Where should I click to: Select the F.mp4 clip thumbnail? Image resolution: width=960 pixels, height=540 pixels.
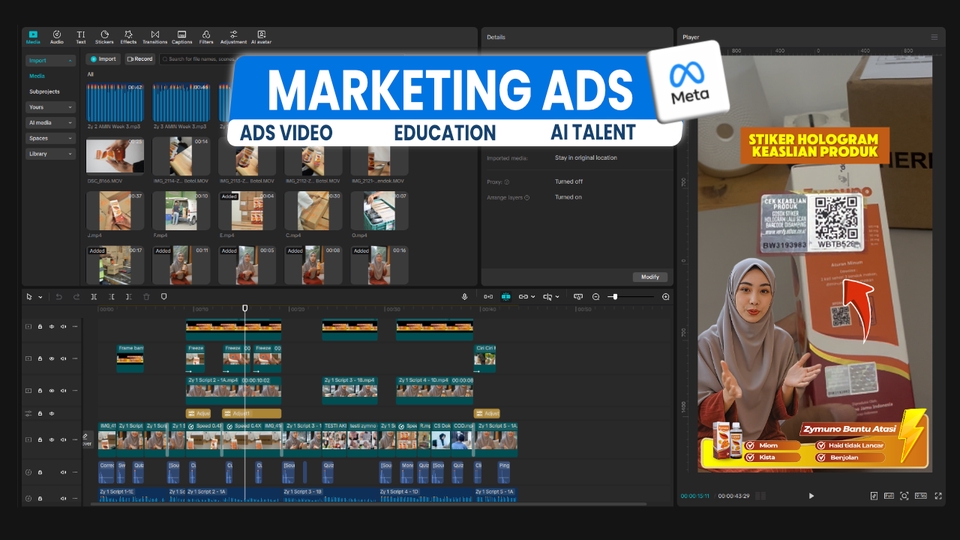point(181,211)
